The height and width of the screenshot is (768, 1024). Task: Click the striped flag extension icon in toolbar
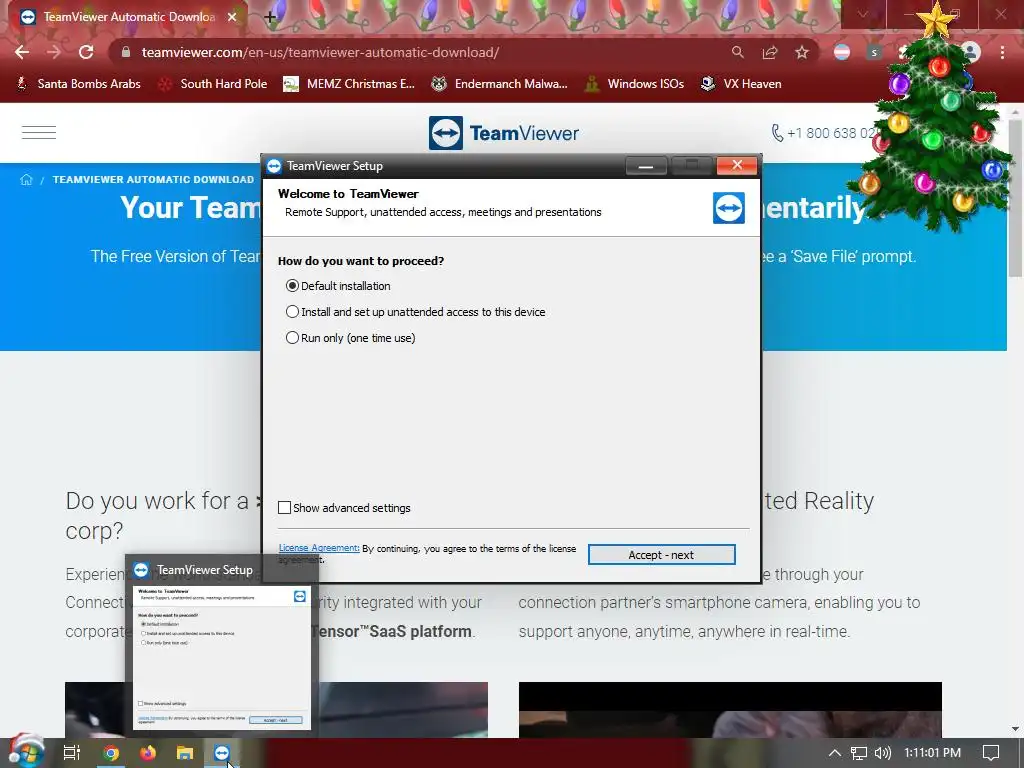[842, 52]
